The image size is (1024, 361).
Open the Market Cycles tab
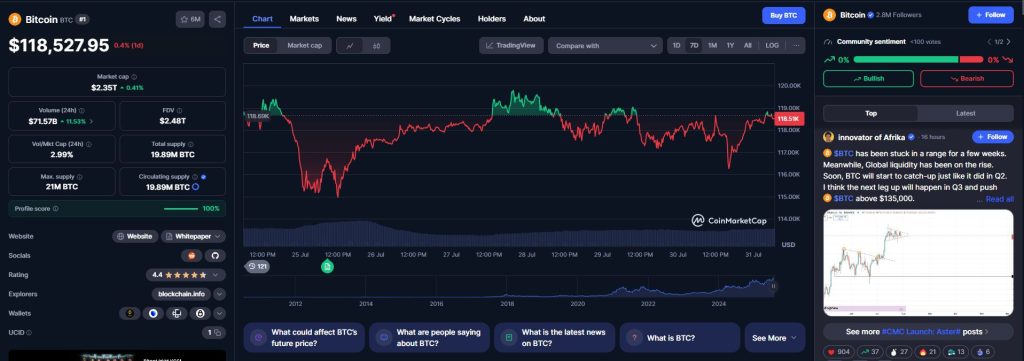pyautogui.click(x=434, y=19)
